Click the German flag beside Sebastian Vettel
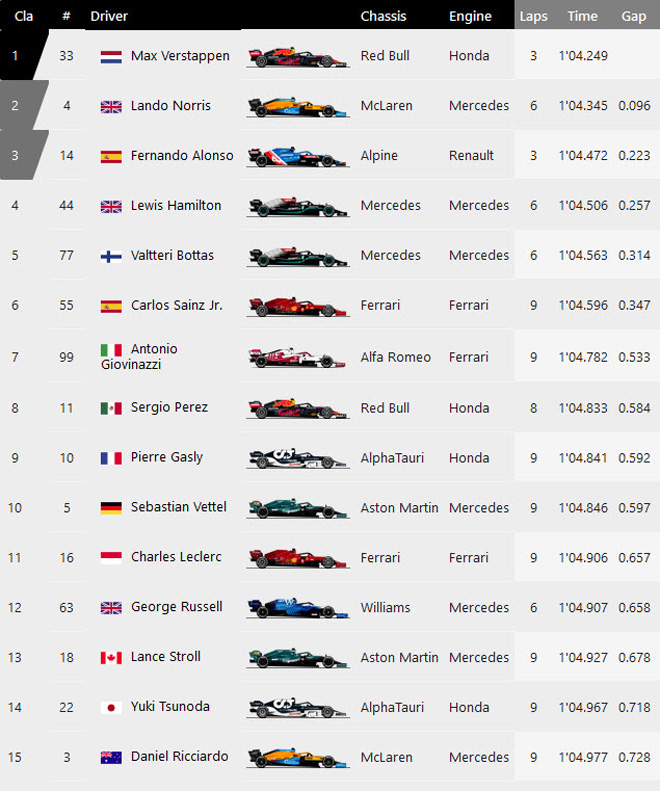 tap(111, 508)
